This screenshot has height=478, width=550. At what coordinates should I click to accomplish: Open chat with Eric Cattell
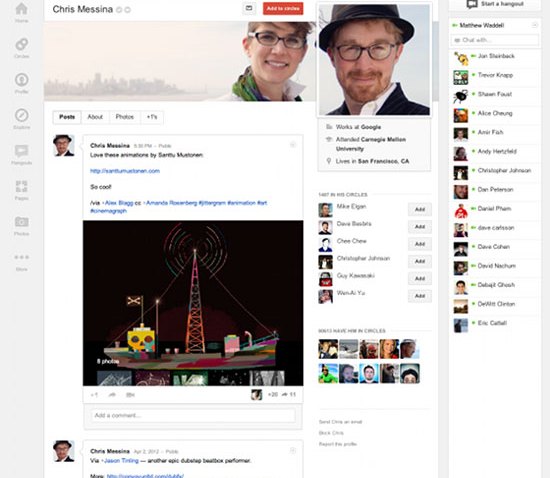[492, 323]
